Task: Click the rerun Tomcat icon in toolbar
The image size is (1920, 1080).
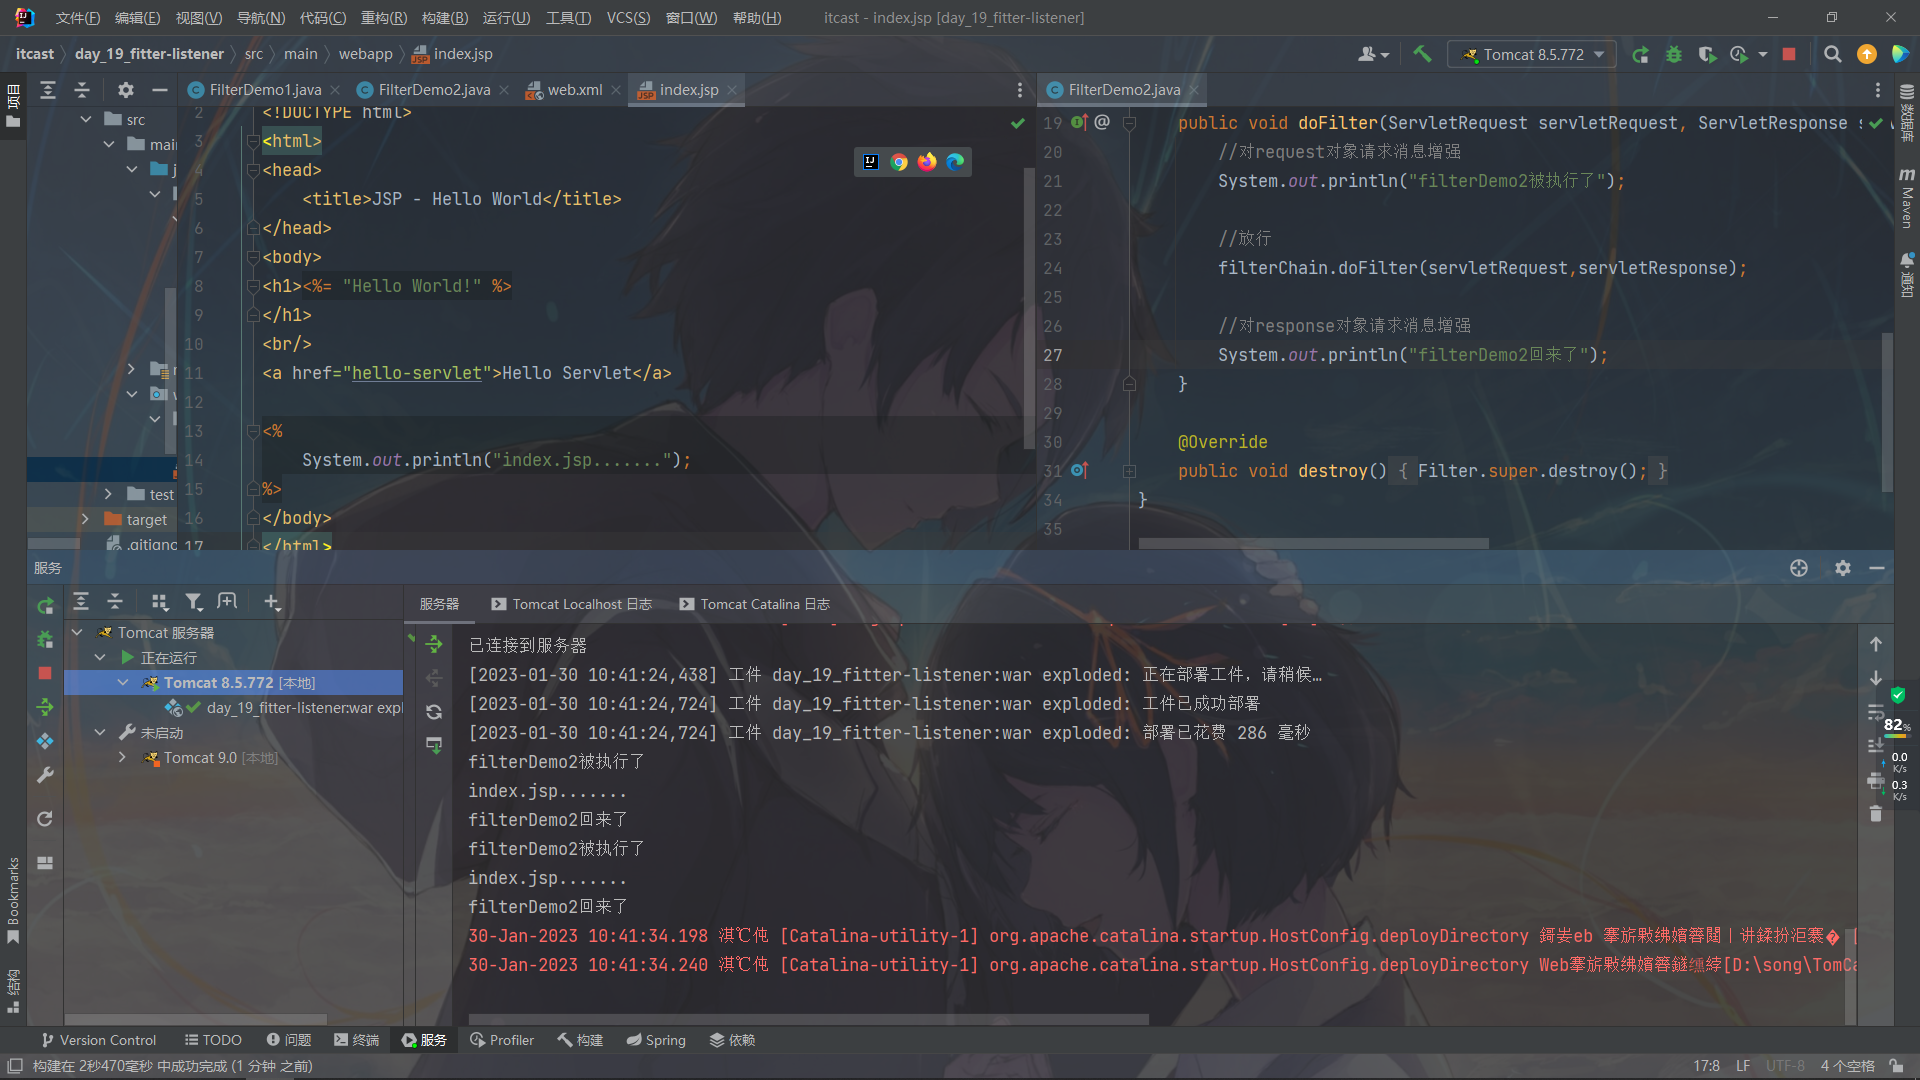Action: (1641, 54)
